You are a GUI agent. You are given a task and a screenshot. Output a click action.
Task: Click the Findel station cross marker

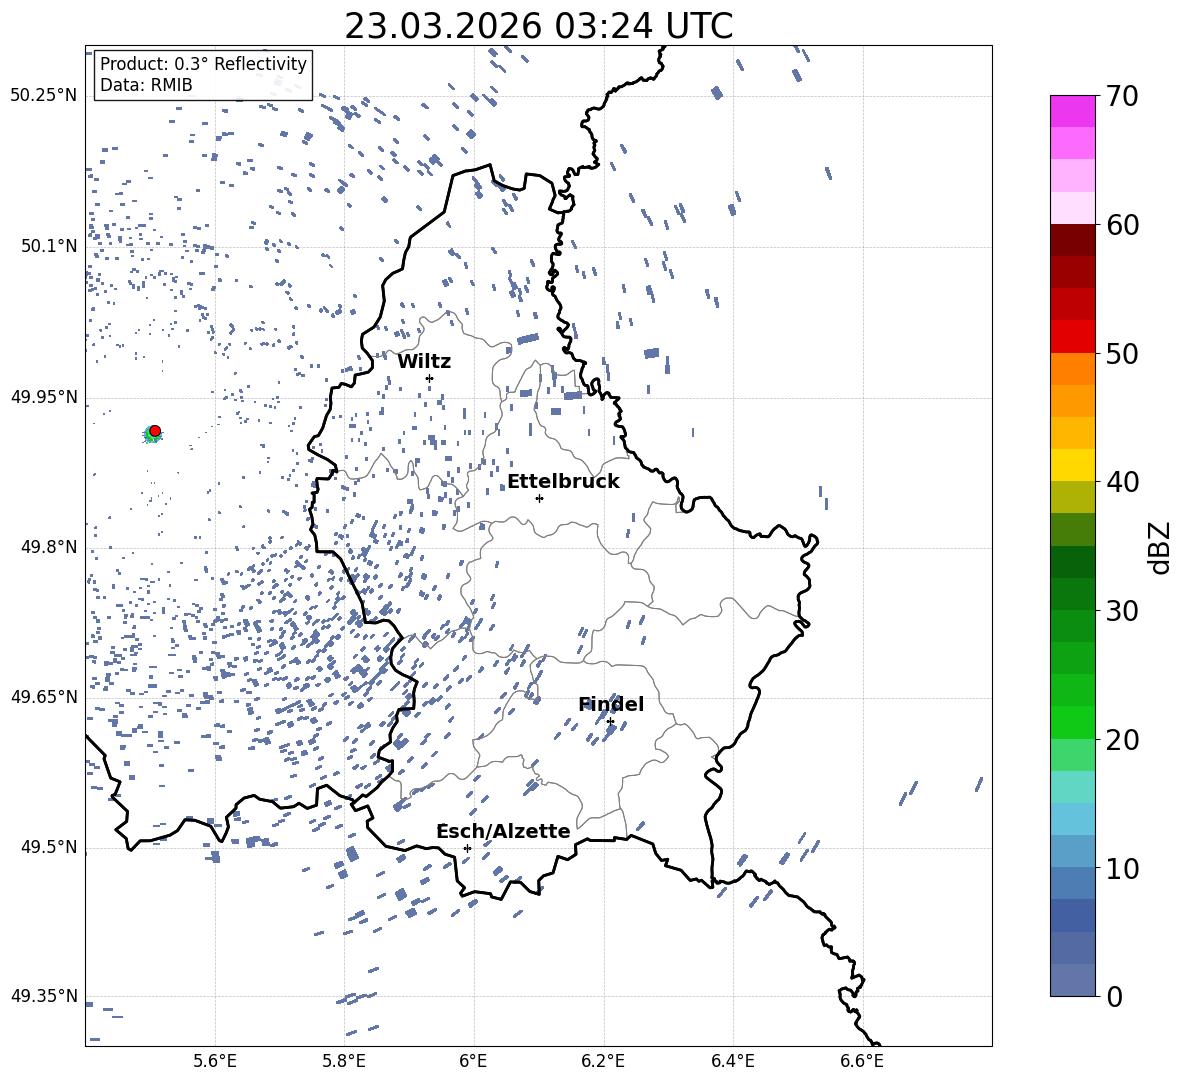610,721
